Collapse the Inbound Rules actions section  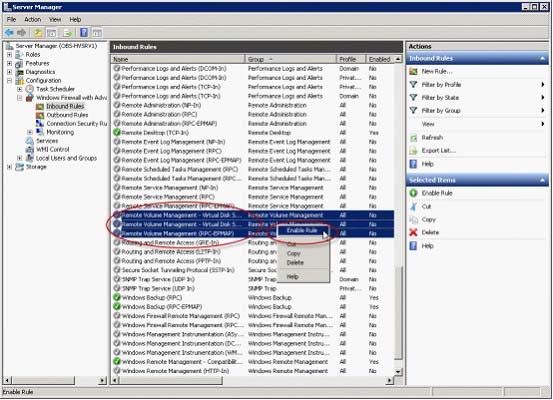[x=542, y=58]
